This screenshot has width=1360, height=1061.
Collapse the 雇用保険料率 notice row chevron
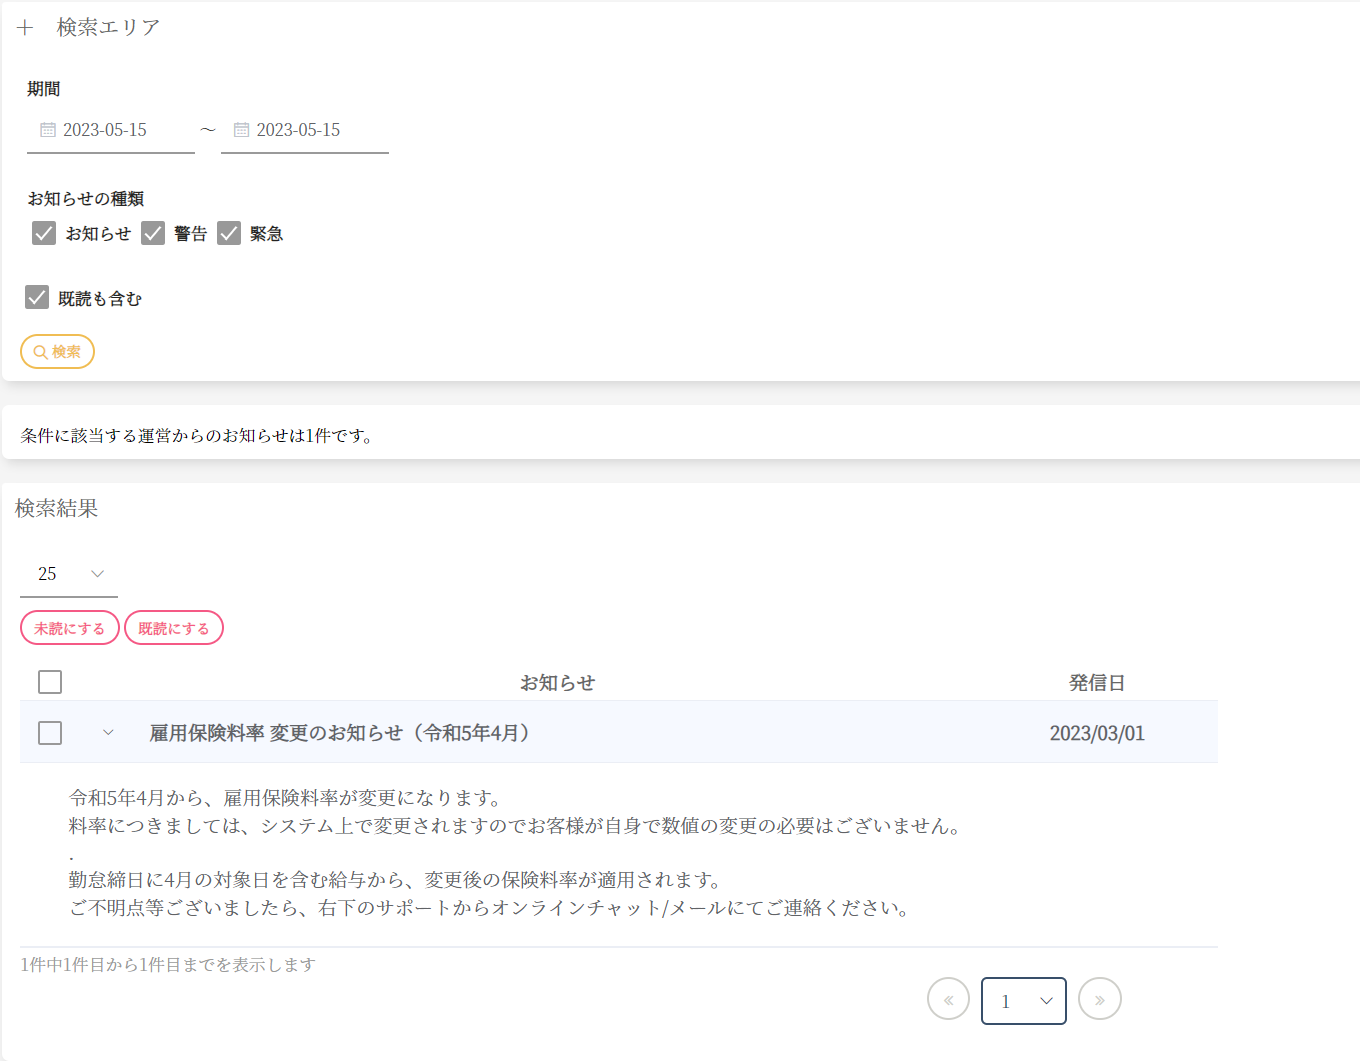108,733
